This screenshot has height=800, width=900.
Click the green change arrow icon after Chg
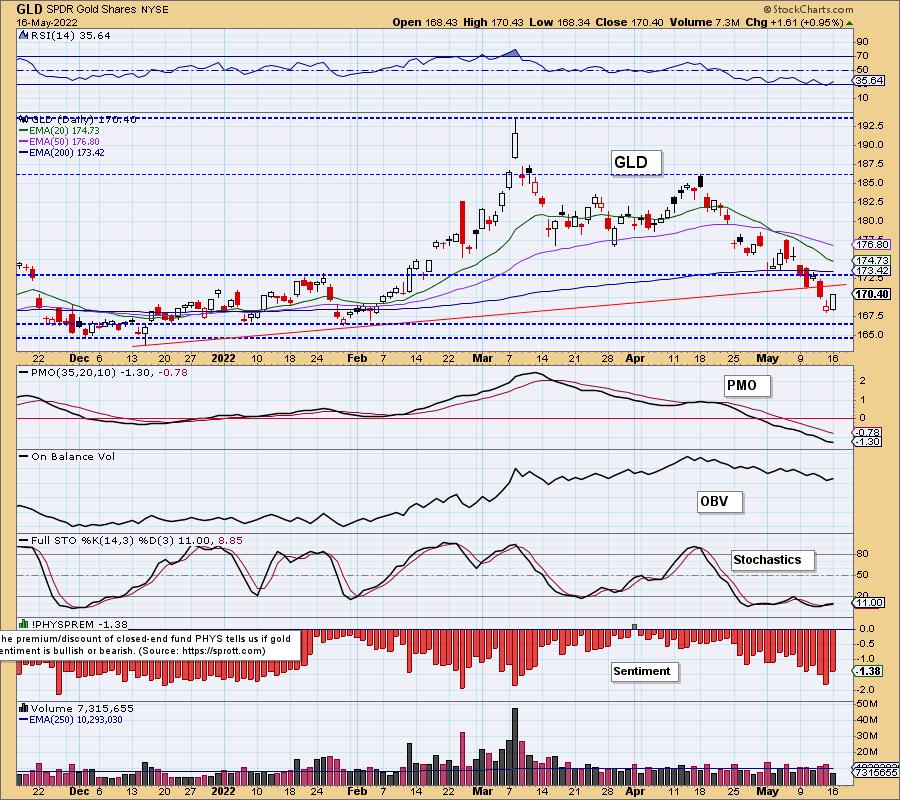point(849,24)
